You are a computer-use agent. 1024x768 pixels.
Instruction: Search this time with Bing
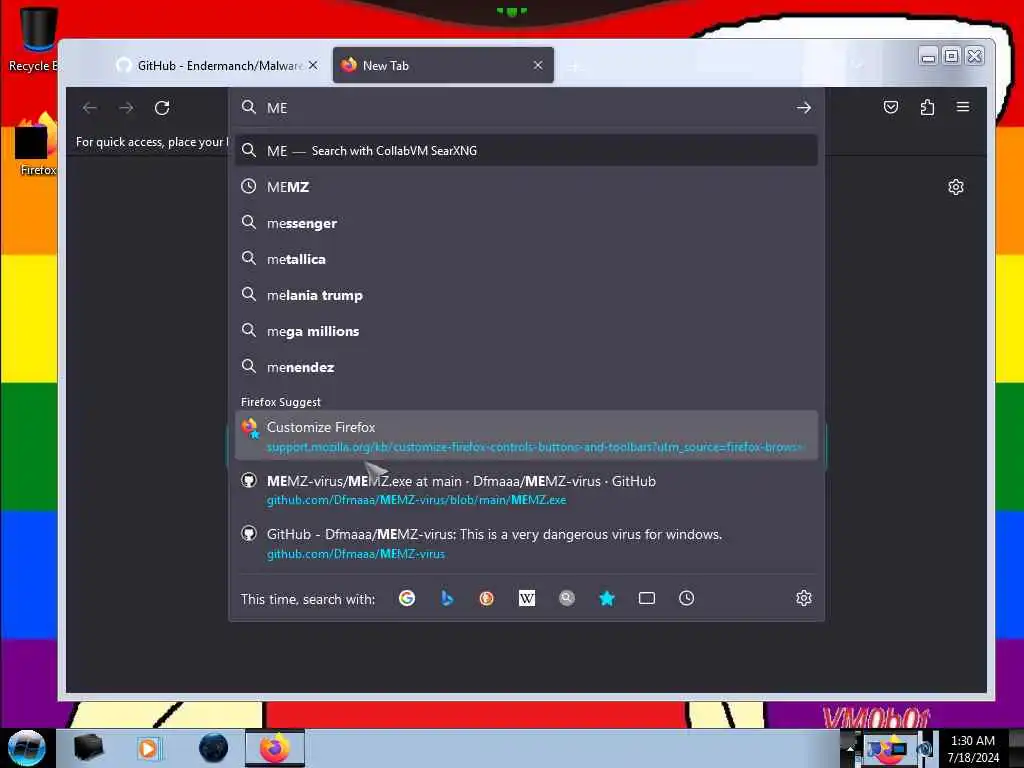(x=447, y=598)
